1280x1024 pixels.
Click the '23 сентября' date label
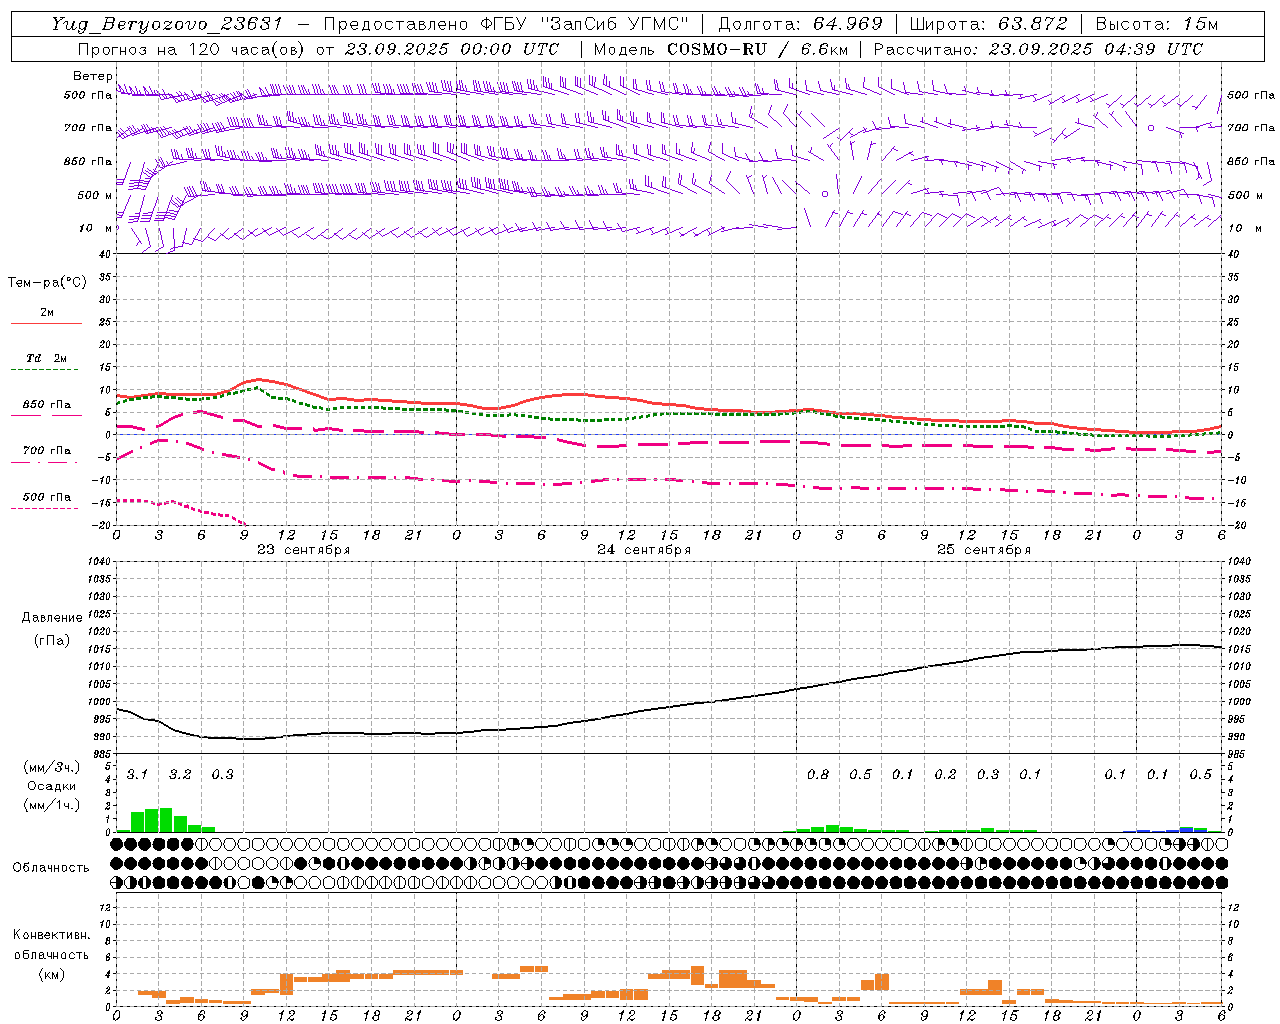pos(303,550)
